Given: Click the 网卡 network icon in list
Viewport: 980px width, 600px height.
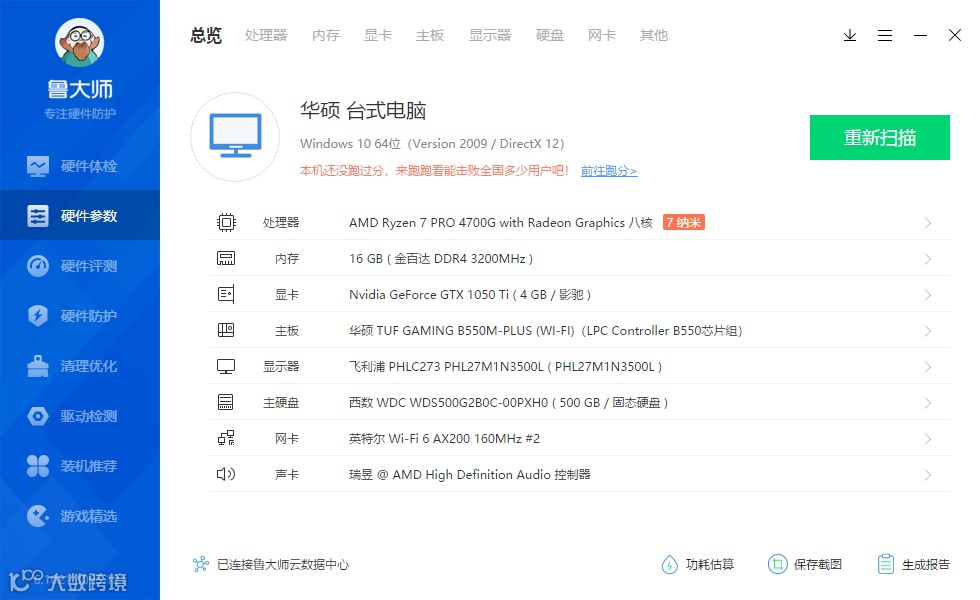Looking at the screenshot, I should click(x=226, y=438).
